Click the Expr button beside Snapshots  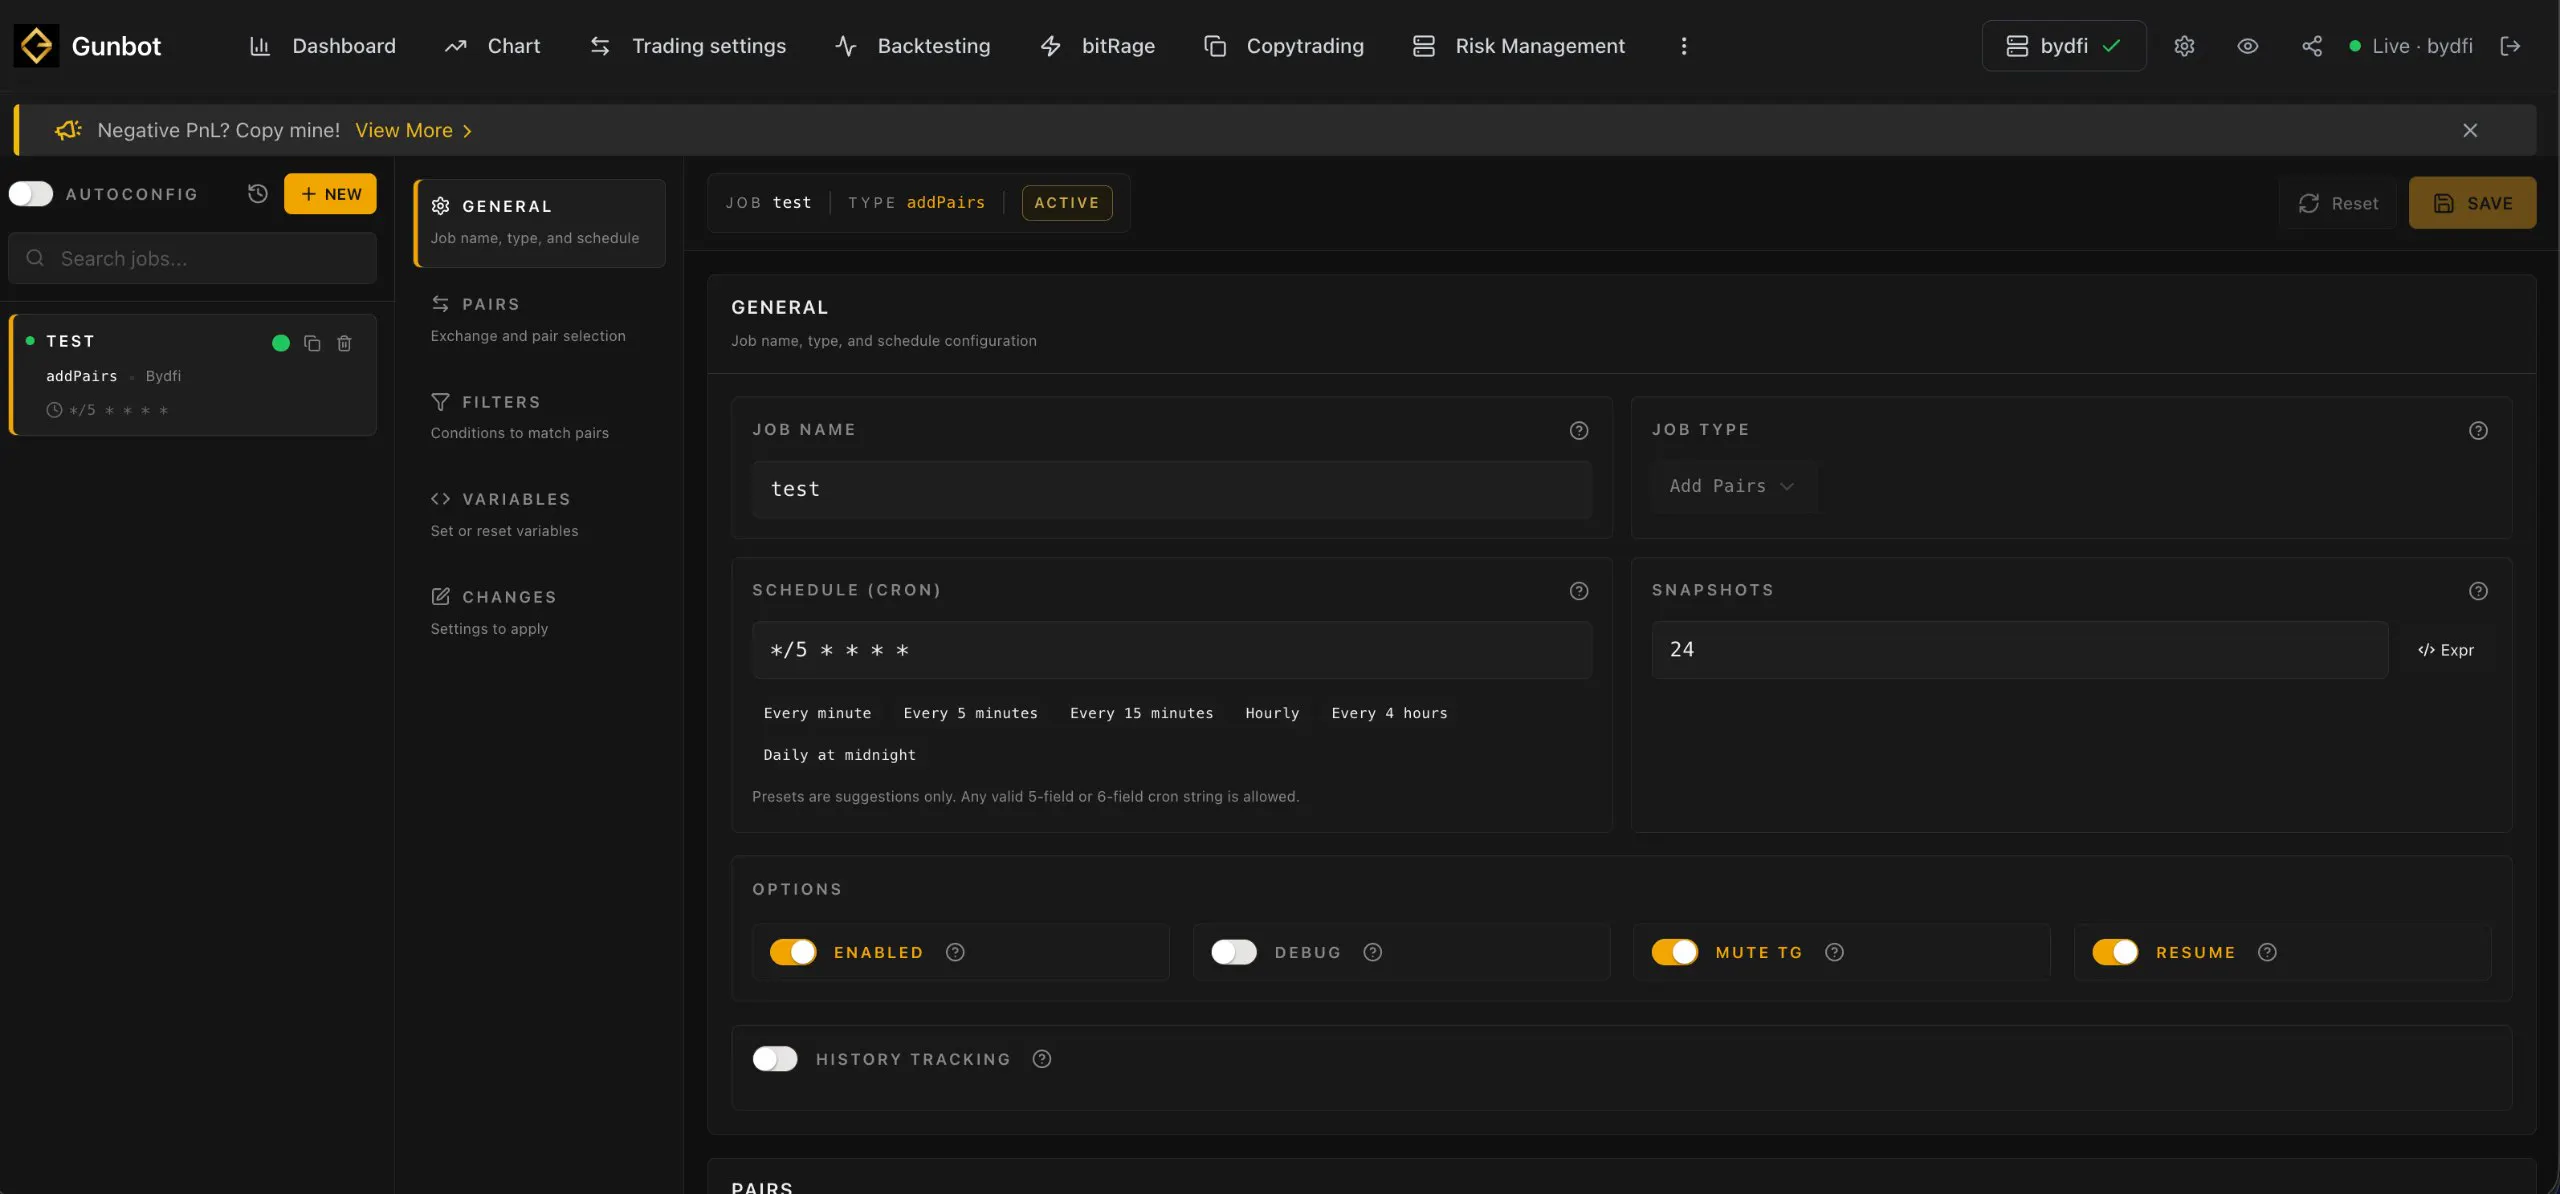(2446, 650)
